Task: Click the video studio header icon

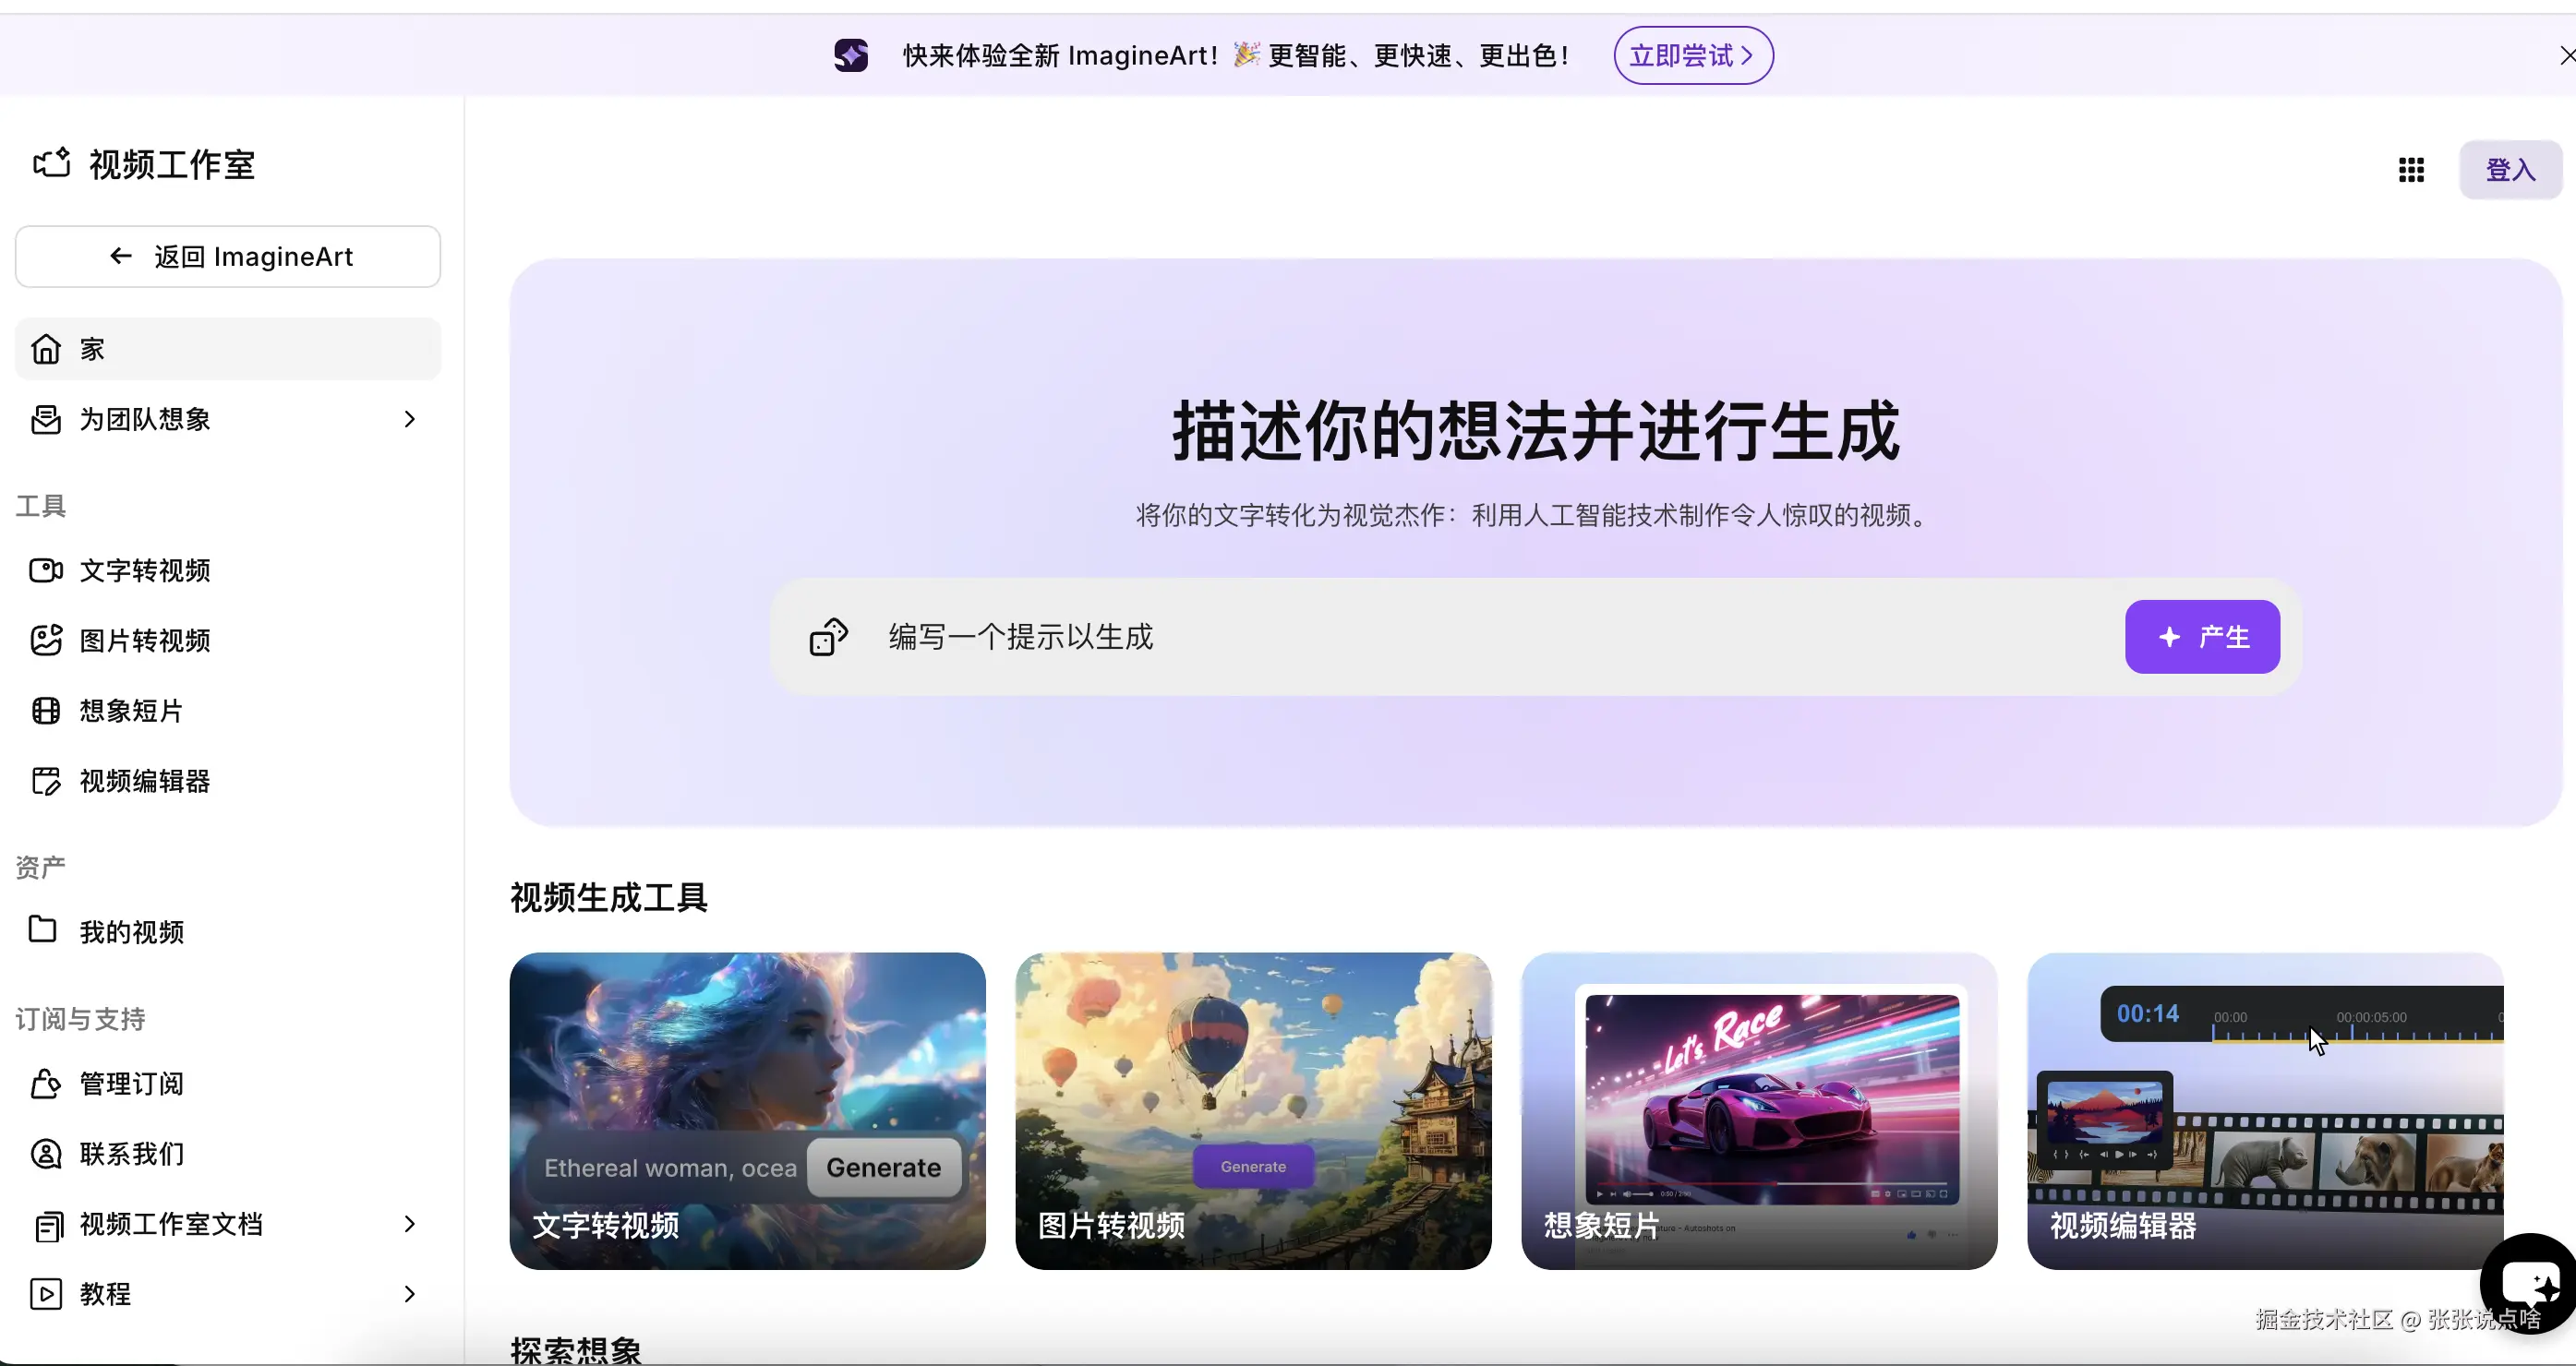Action: coord(52,163)
